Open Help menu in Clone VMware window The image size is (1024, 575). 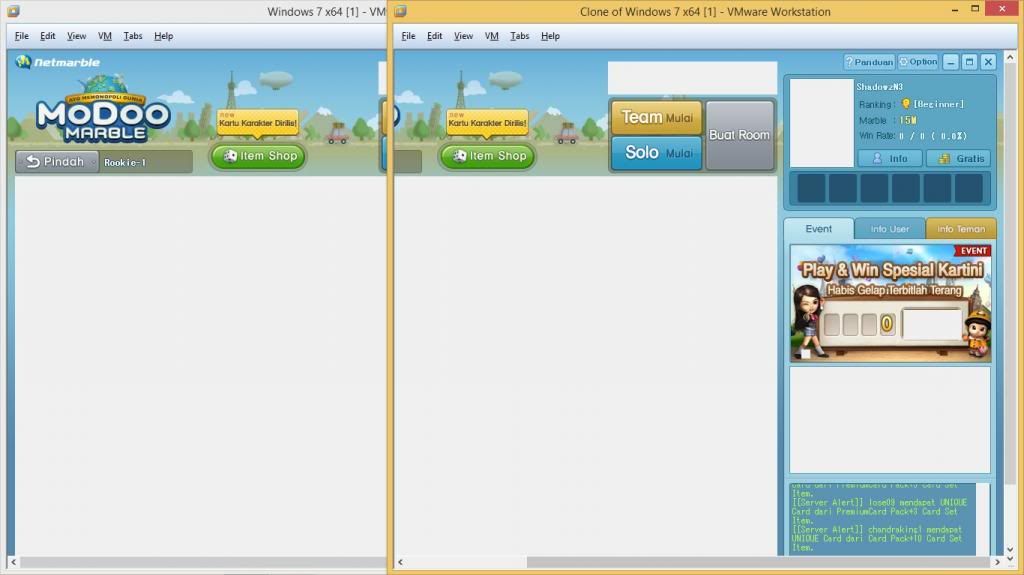point(550,36)
